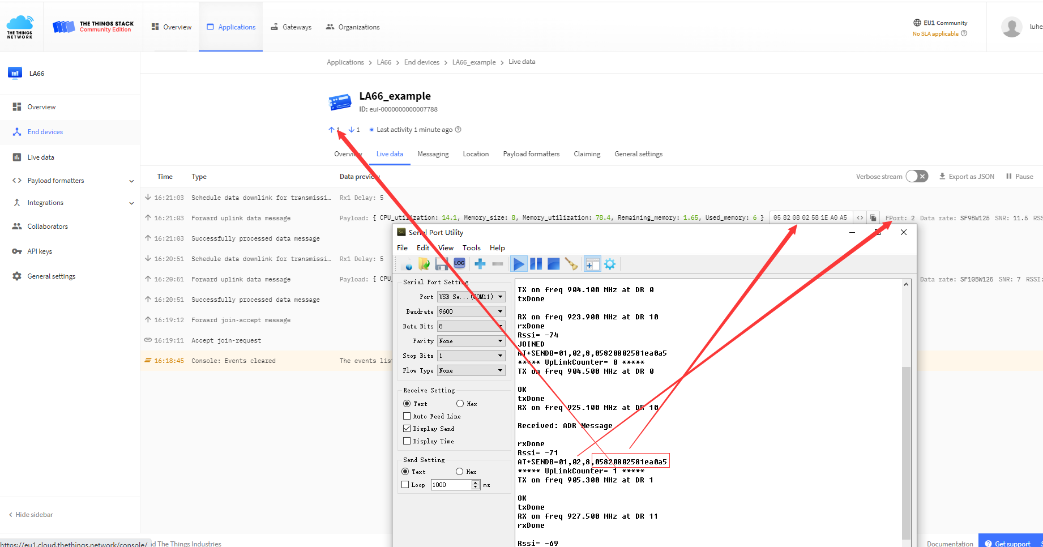The height and width of the screenshot is (547, 1043).
Task: Click the blue play button in Serial Port Utility
Action: [x=518, y=264]
